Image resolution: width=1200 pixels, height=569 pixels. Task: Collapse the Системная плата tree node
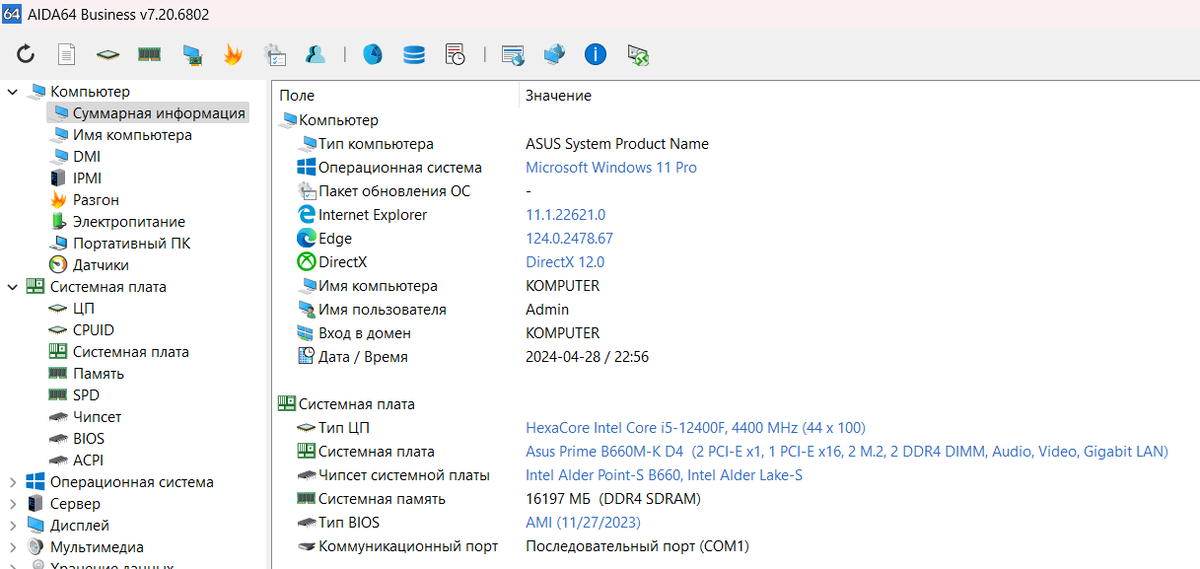pyautogui.click(x=13, y=286)
